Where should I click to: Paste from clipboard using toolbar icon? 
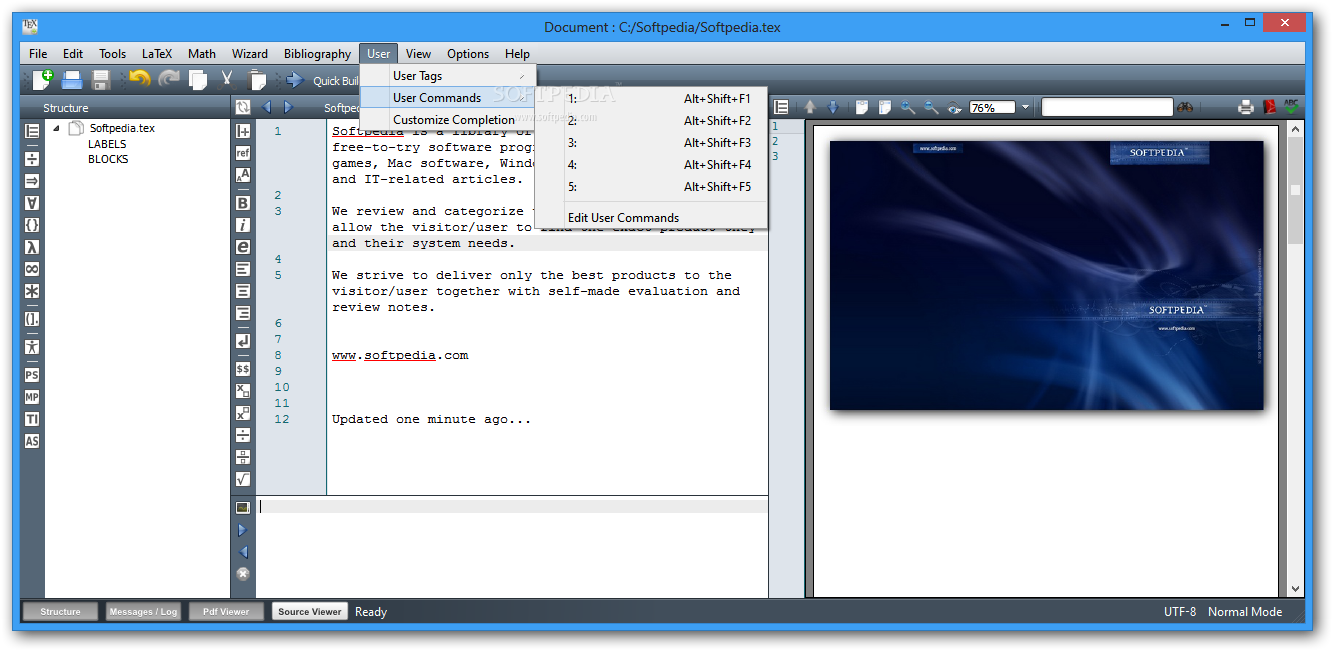point(257,80)
